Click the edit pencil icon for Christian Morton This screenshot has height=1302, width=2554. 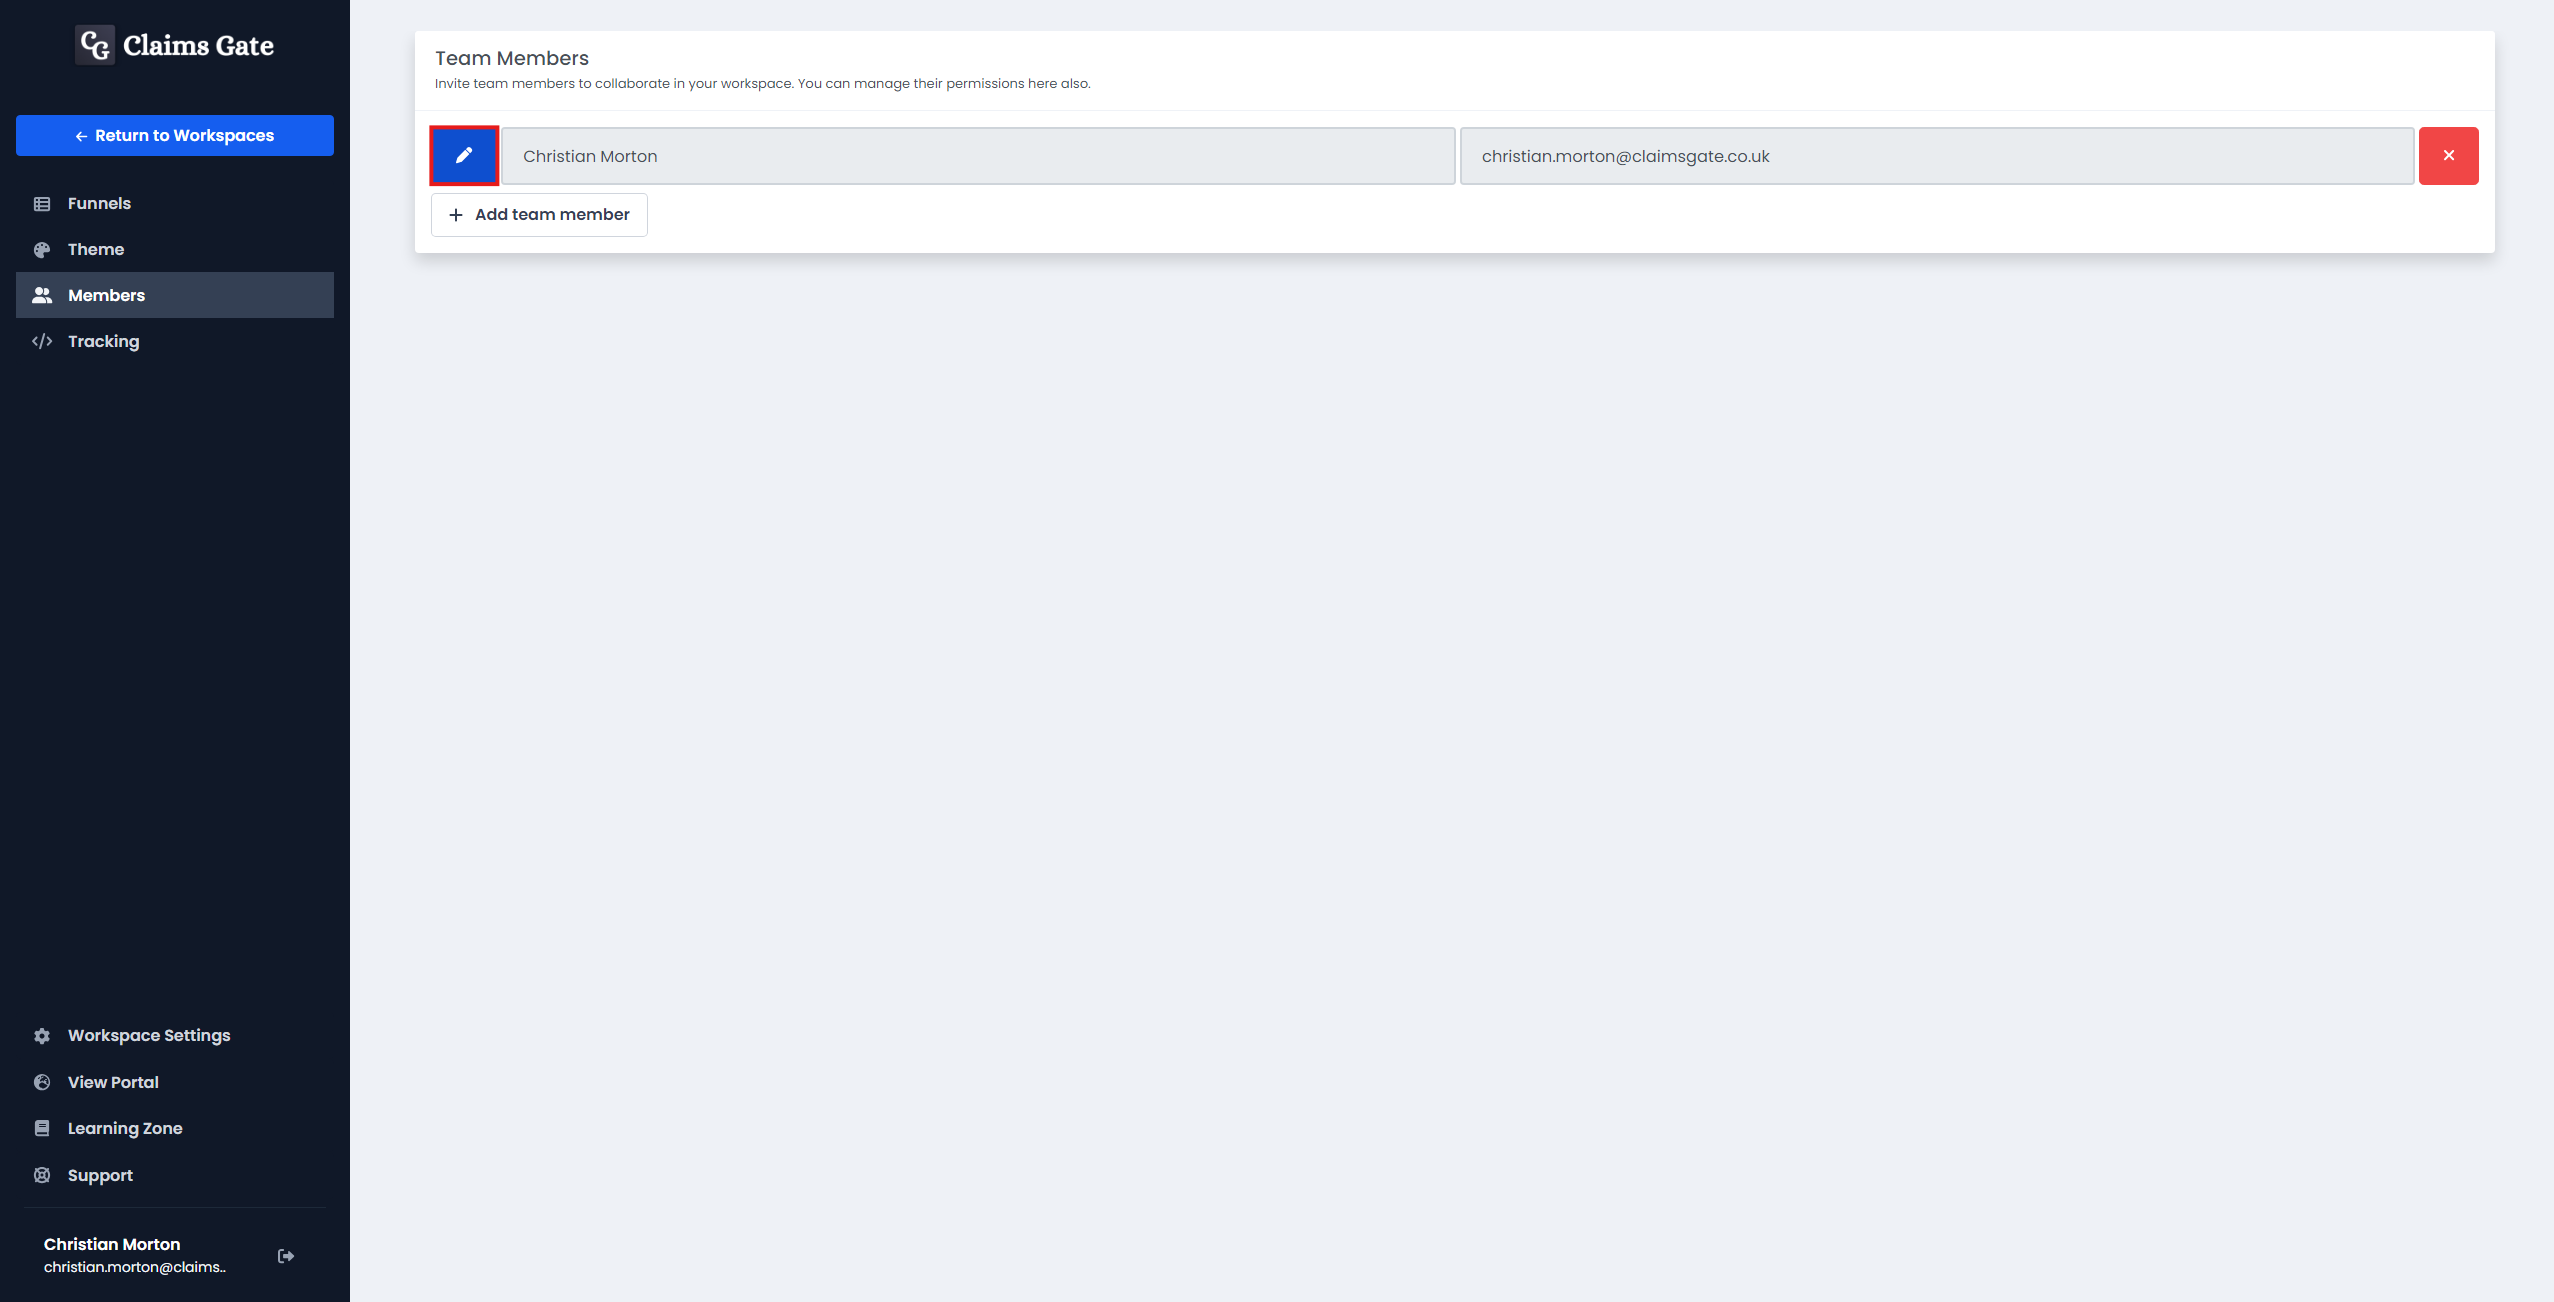pyautogui.click(x=463, y=156)
